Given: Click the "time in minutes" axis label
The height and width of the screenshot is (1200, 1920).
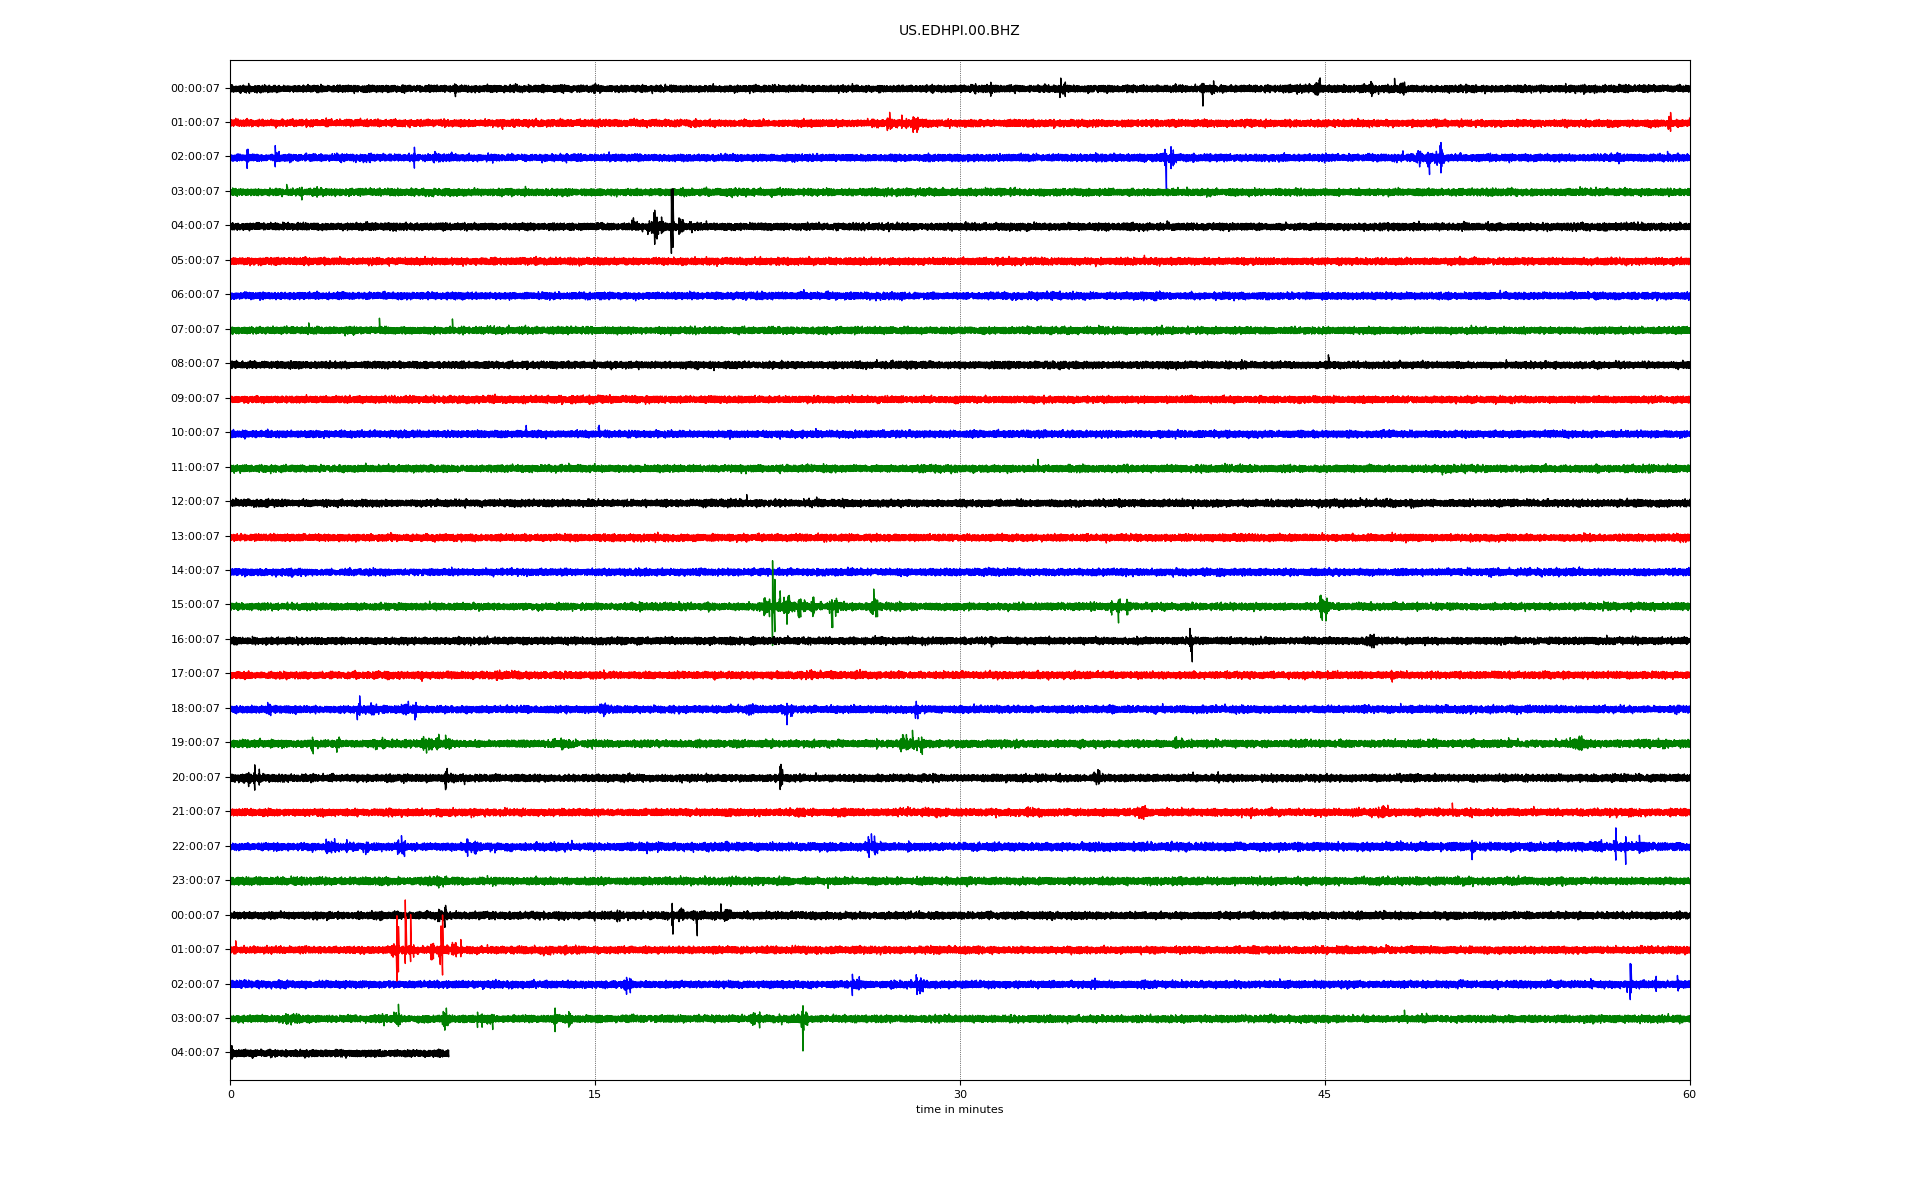Looking at the screenshot, I should coord(959,1110).
